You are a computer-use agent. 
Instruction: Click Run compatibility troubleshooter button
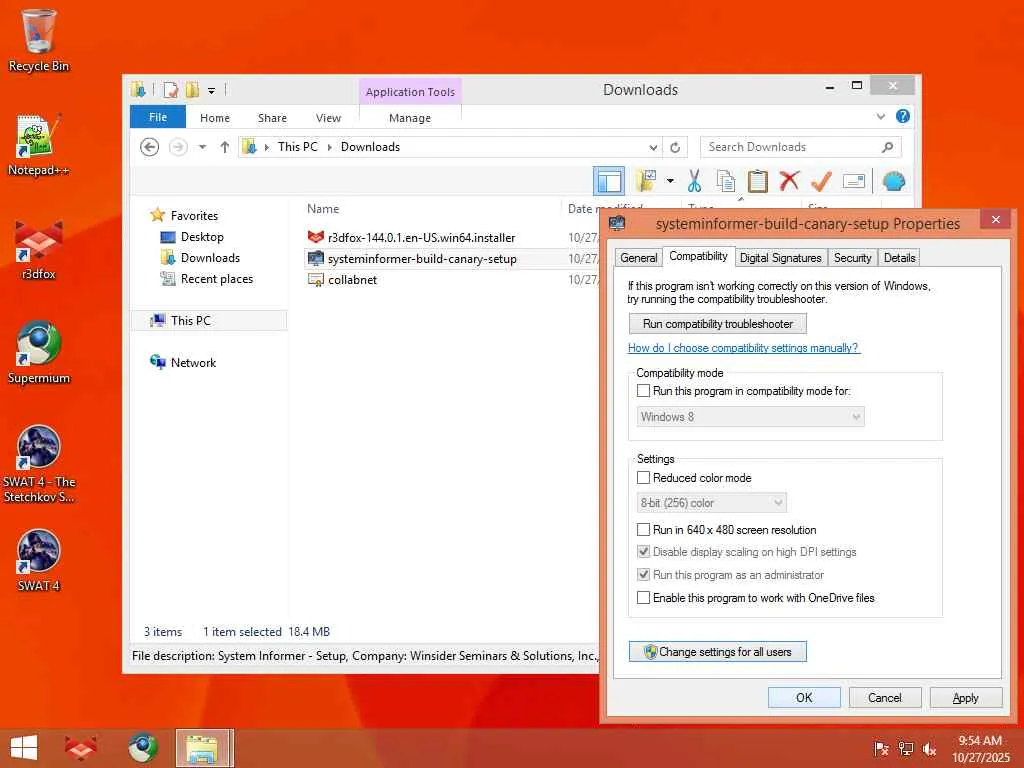(718, 324)
